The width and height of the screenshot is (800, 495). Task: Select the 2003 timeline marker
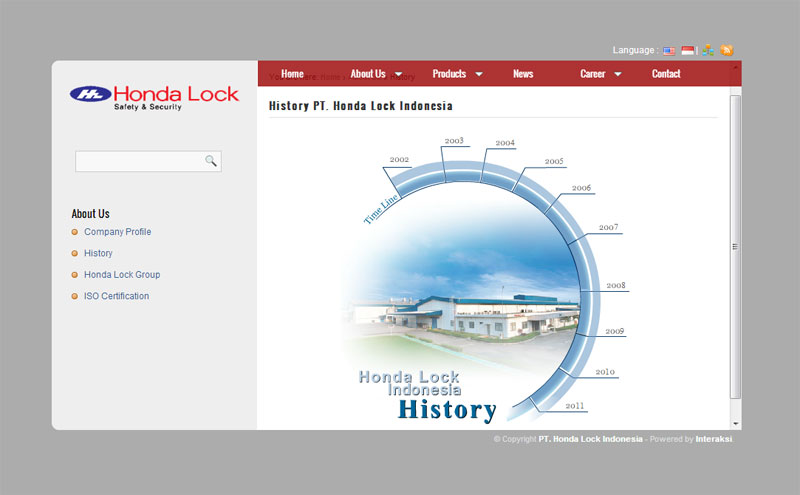click(454, 141)
